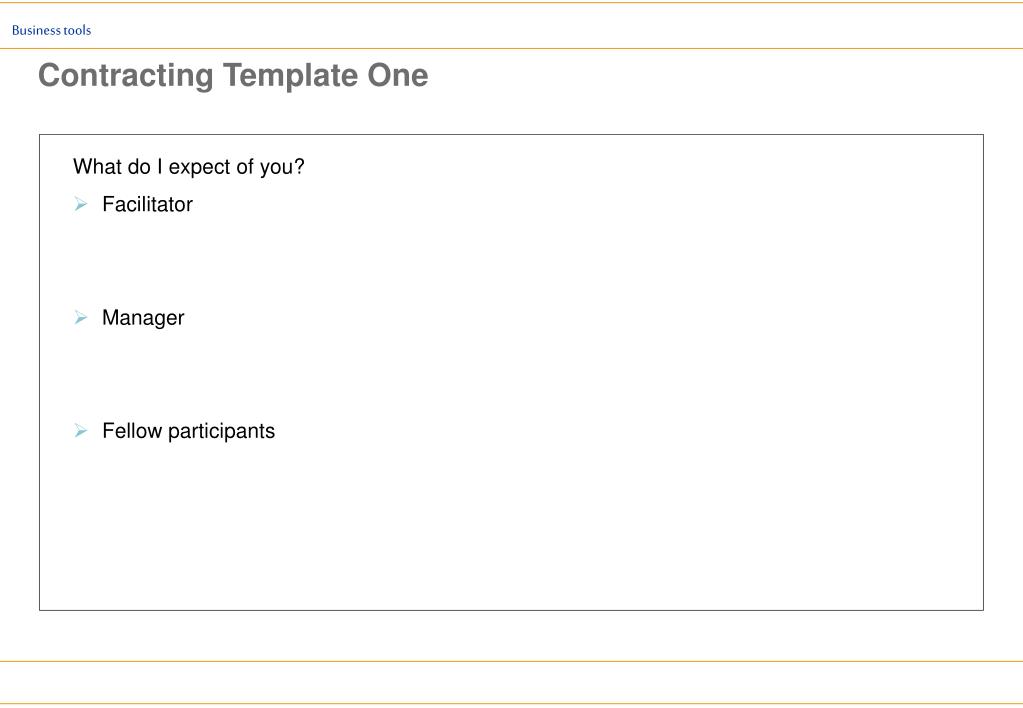Click the arrow bullet before Fellow participants

[x=80, y=431]
